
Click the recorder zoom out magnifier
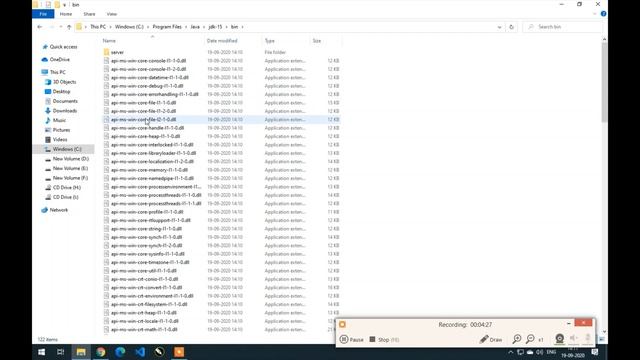[530, 339]
